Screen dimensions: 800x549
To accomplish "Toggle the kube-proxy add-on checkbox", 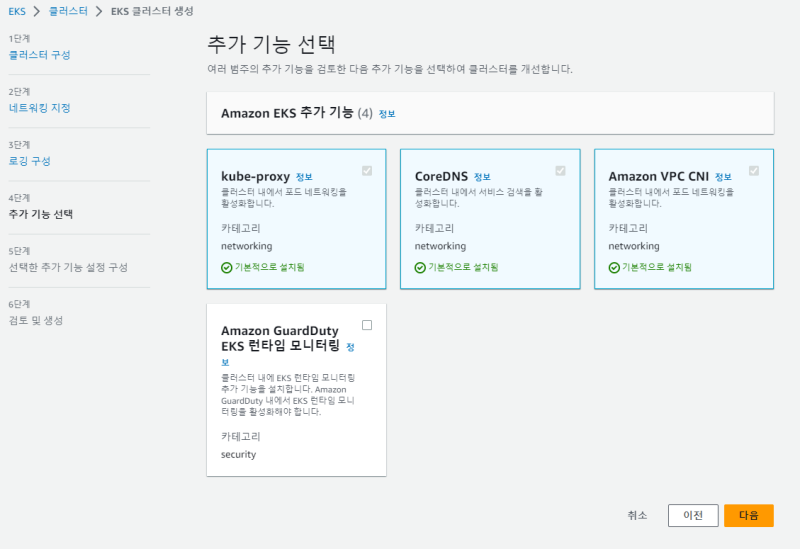I will click(x=367, y=171).
